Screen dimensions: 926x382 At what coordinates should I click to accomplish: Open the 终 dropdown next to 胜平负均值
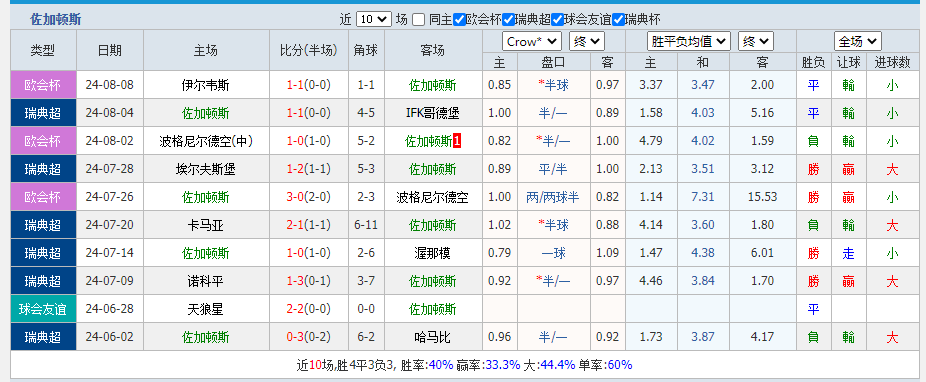pyautogui.click(x=756, y=41)
